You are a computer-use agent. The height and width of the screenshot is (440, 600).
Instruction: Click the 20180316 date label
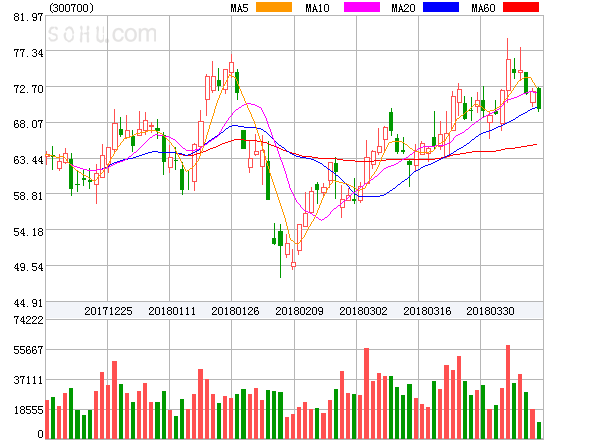427,311
